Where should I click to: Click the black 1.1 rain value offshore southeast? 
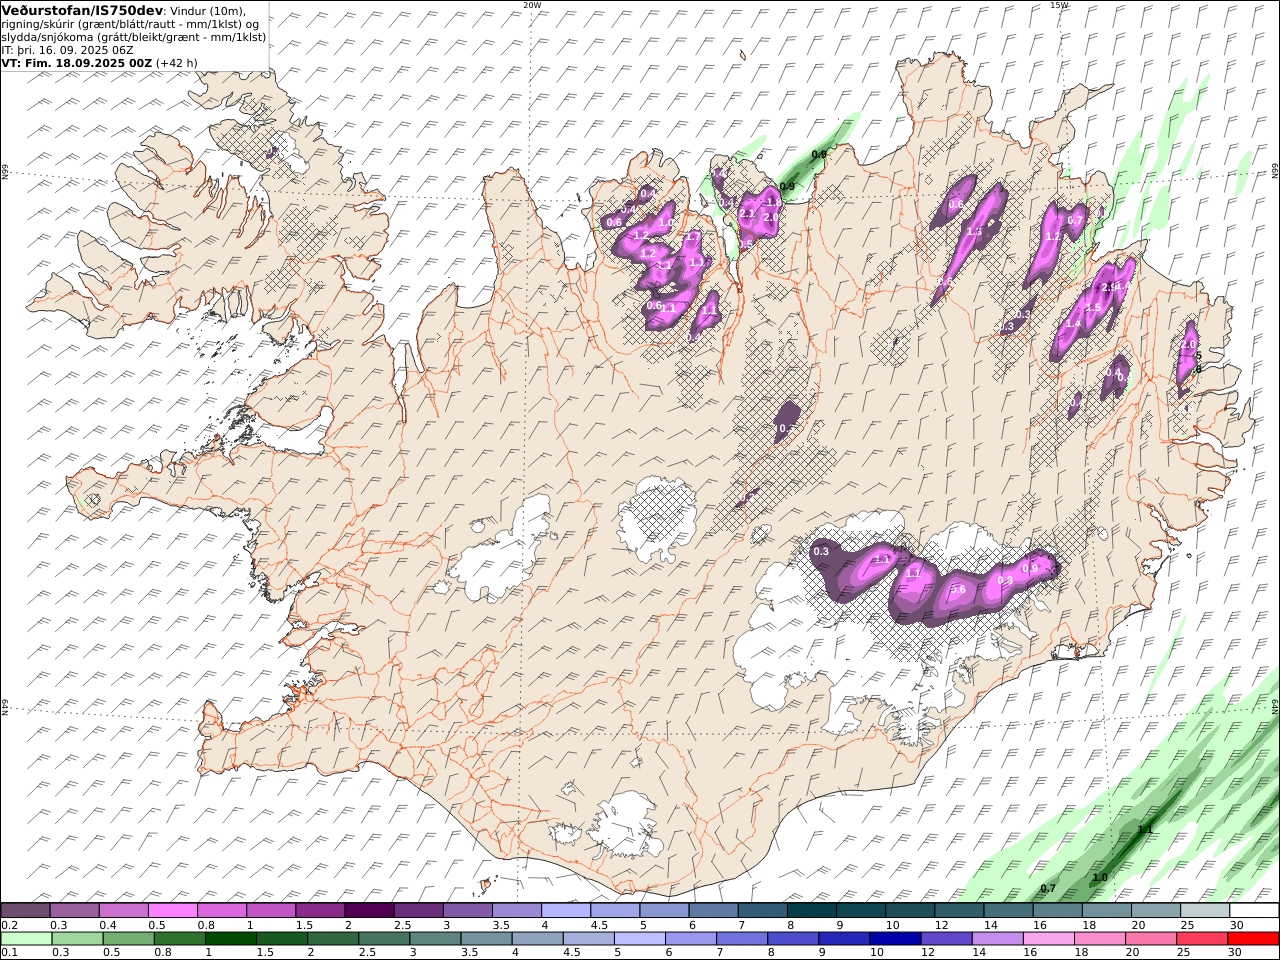pyautogui.click(x=1146, y=830)
